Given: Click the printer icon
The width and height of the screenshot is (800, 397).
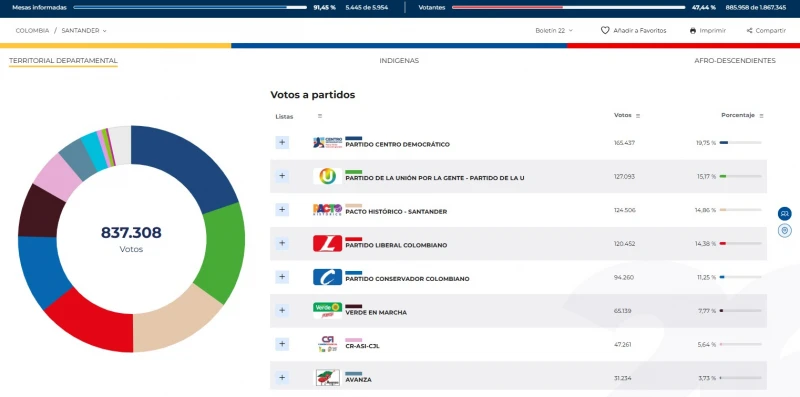Looking at the screenshot, I should pyautogui.click(x=693, y=31).
